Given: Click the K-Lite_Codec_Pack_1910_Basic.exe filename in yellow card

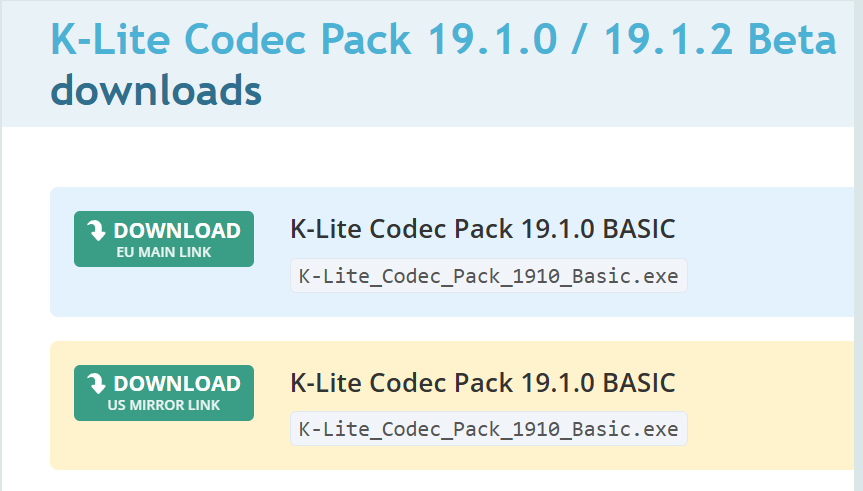Looking at the screenshot, I should coord(489,429).
